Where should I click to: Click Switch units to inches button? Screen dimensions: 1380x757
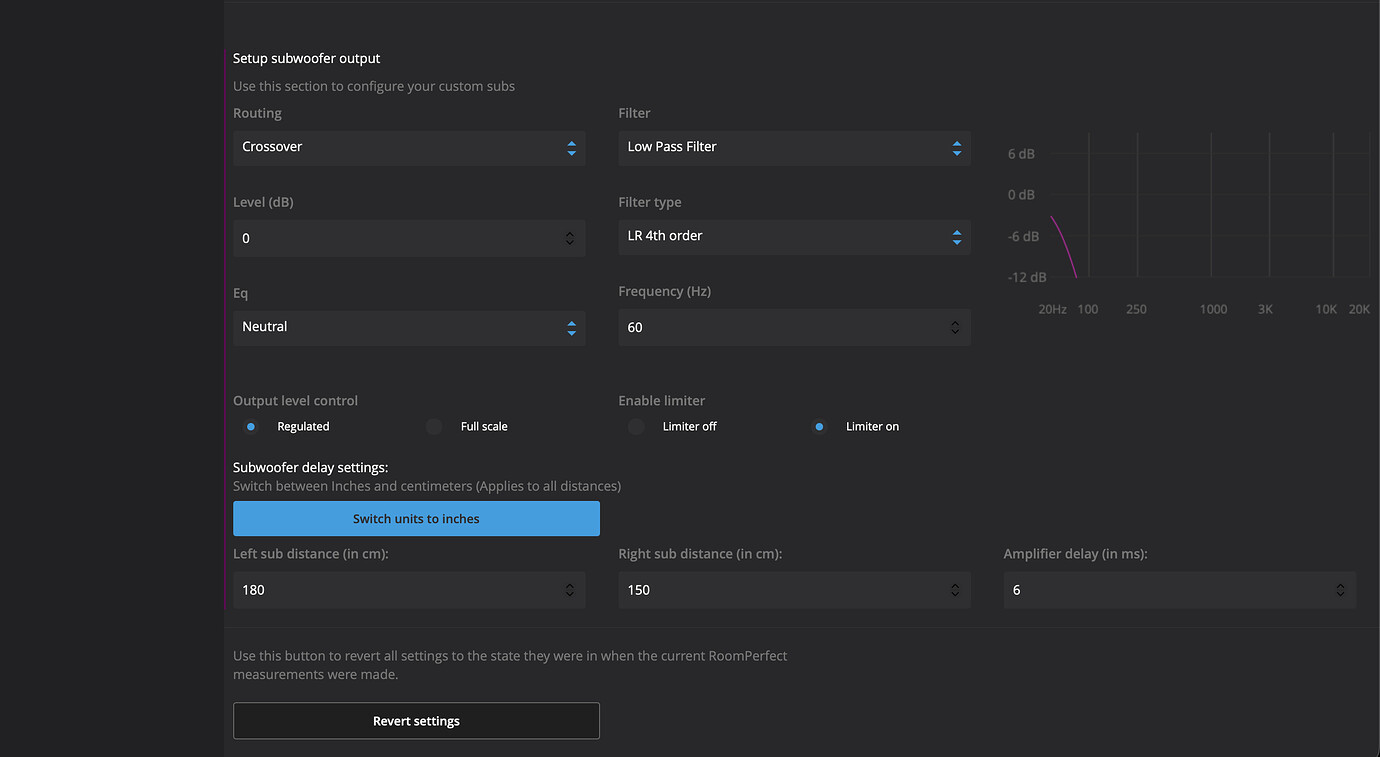[416, 519]
